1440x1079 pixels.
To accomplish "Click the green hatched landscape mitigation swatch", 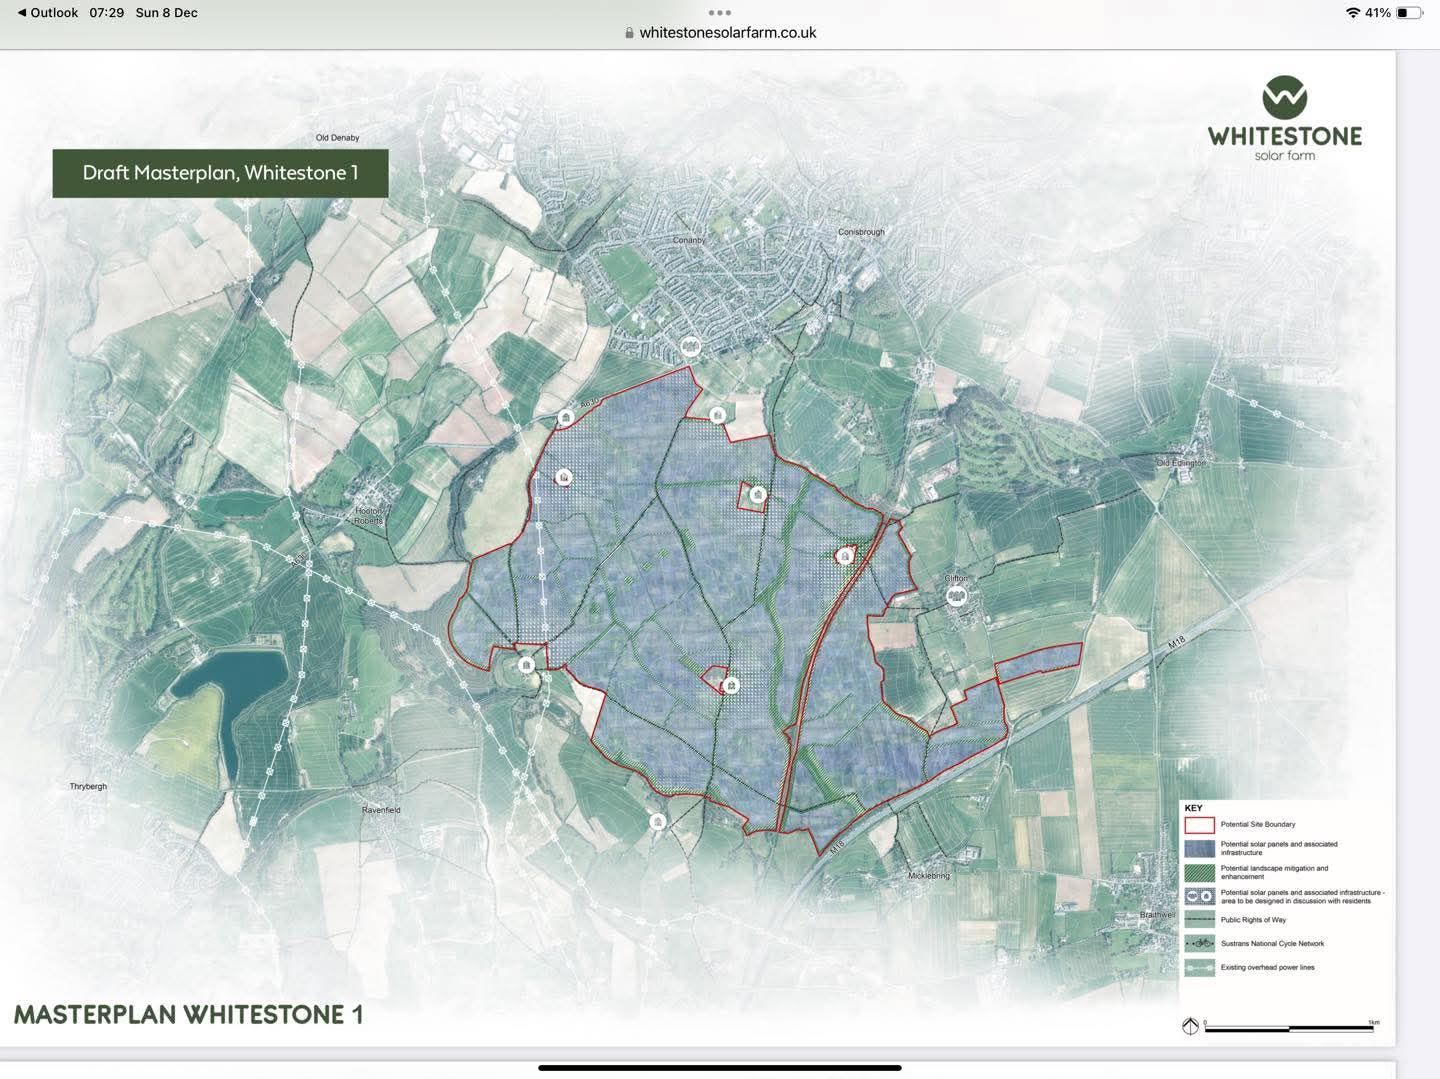I will (1199, 872).
